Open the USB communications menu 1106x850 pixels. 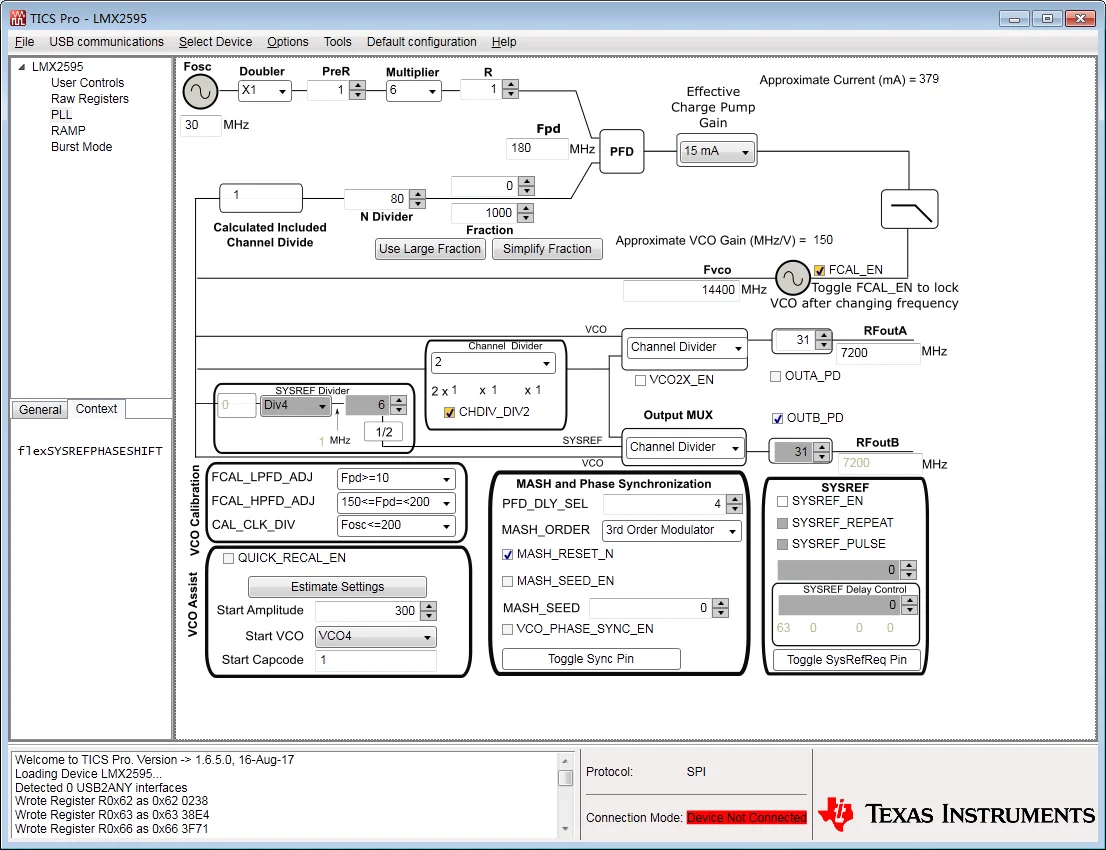[x=106, y=42]
